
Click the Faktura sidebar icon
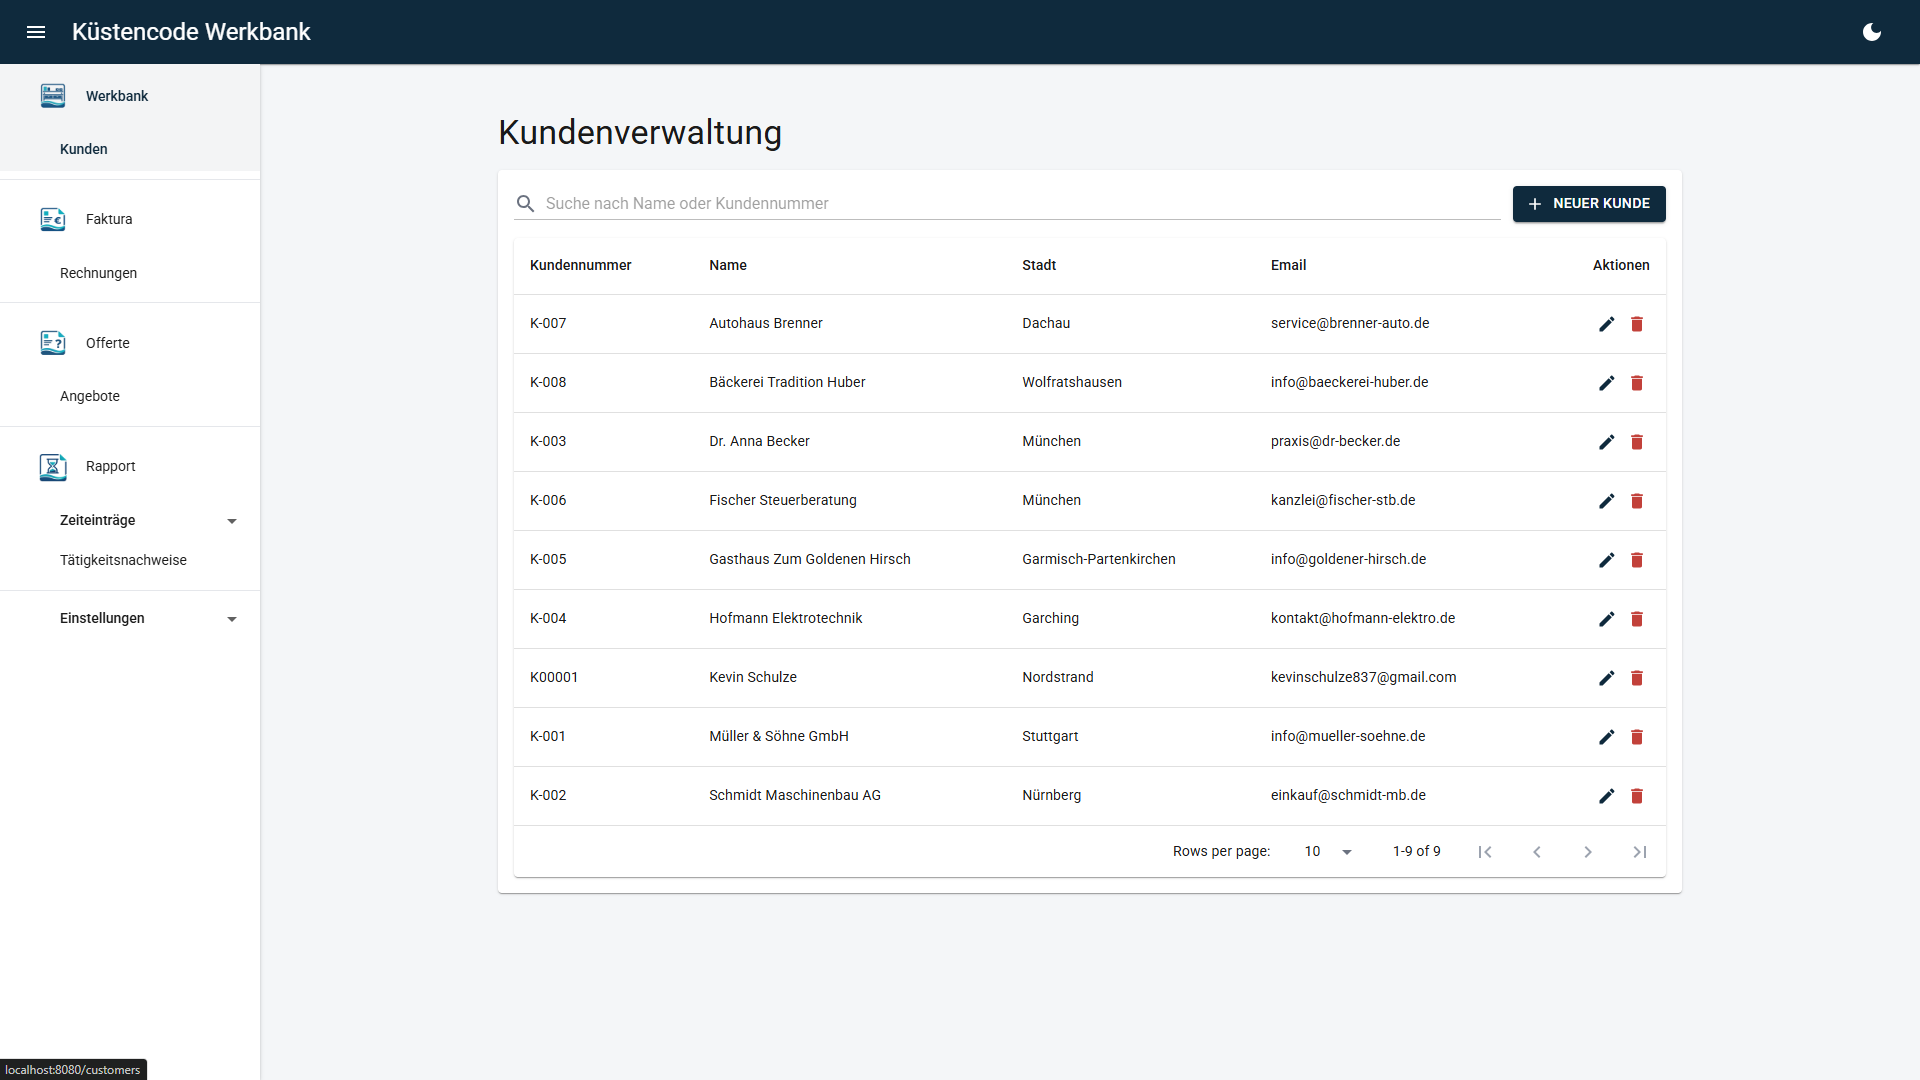[x=53, y=219]
